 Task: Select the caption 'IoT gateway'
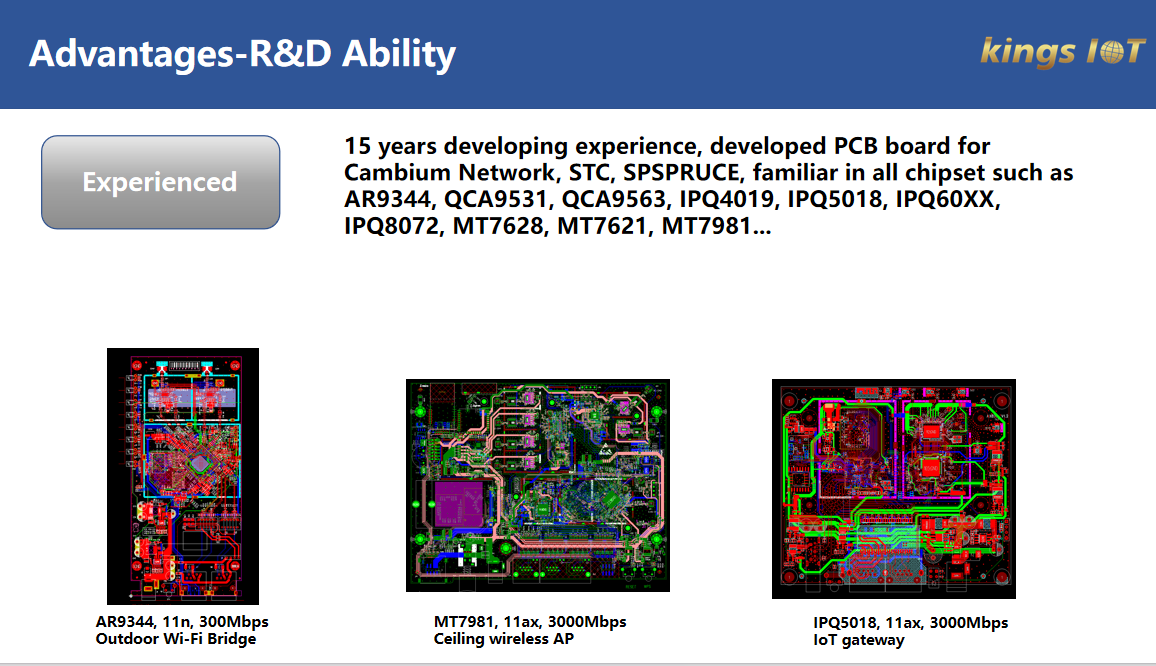[859, 640]
